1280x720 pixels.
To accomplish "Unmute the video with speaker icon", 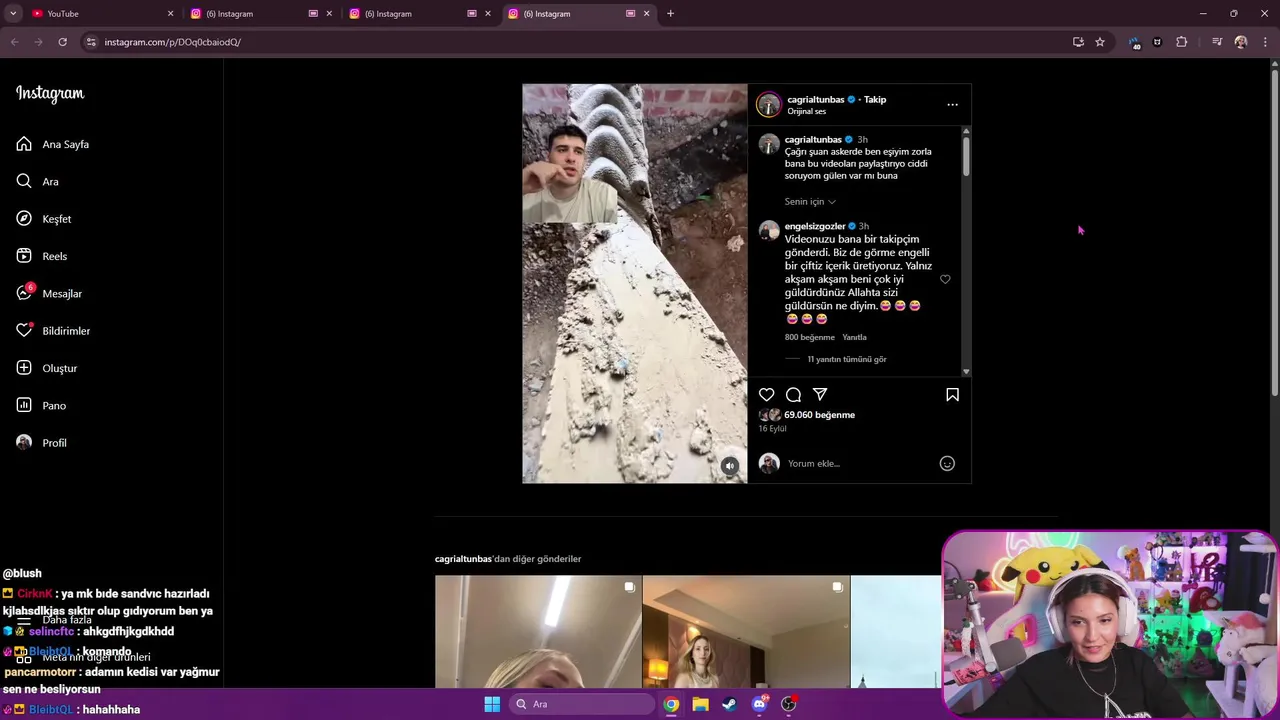I will (x=730, y=466).
